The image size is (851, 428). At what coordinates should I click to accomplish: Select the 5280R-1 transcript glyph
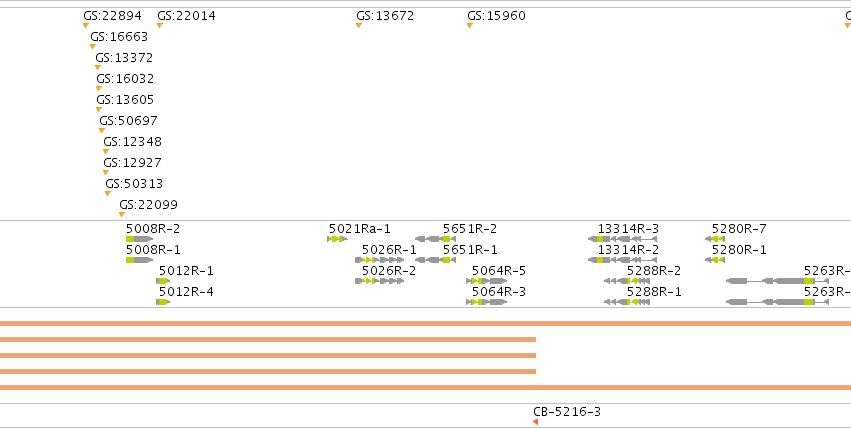point(715,260)
